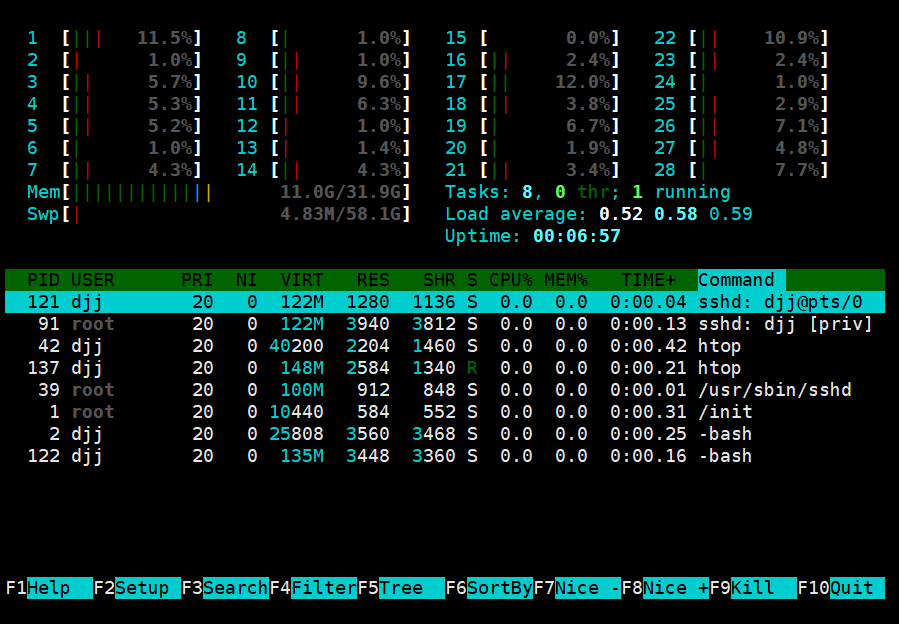Select F3 Search in bottom bar

(x=225, y=588)
